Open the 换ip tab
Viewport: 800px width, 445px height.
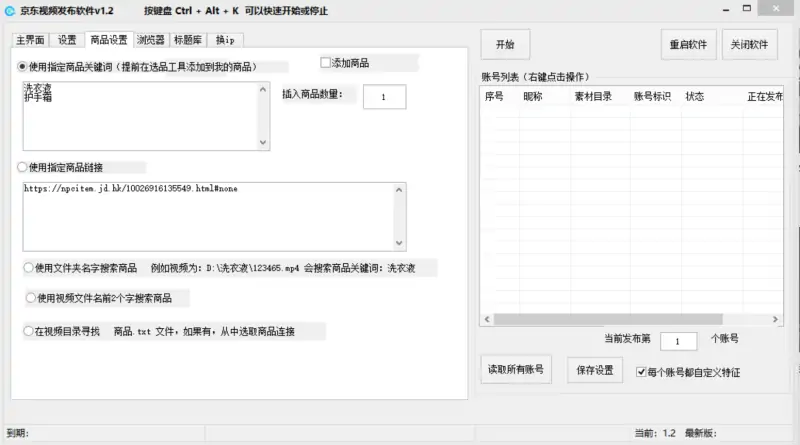click(228, 40)
